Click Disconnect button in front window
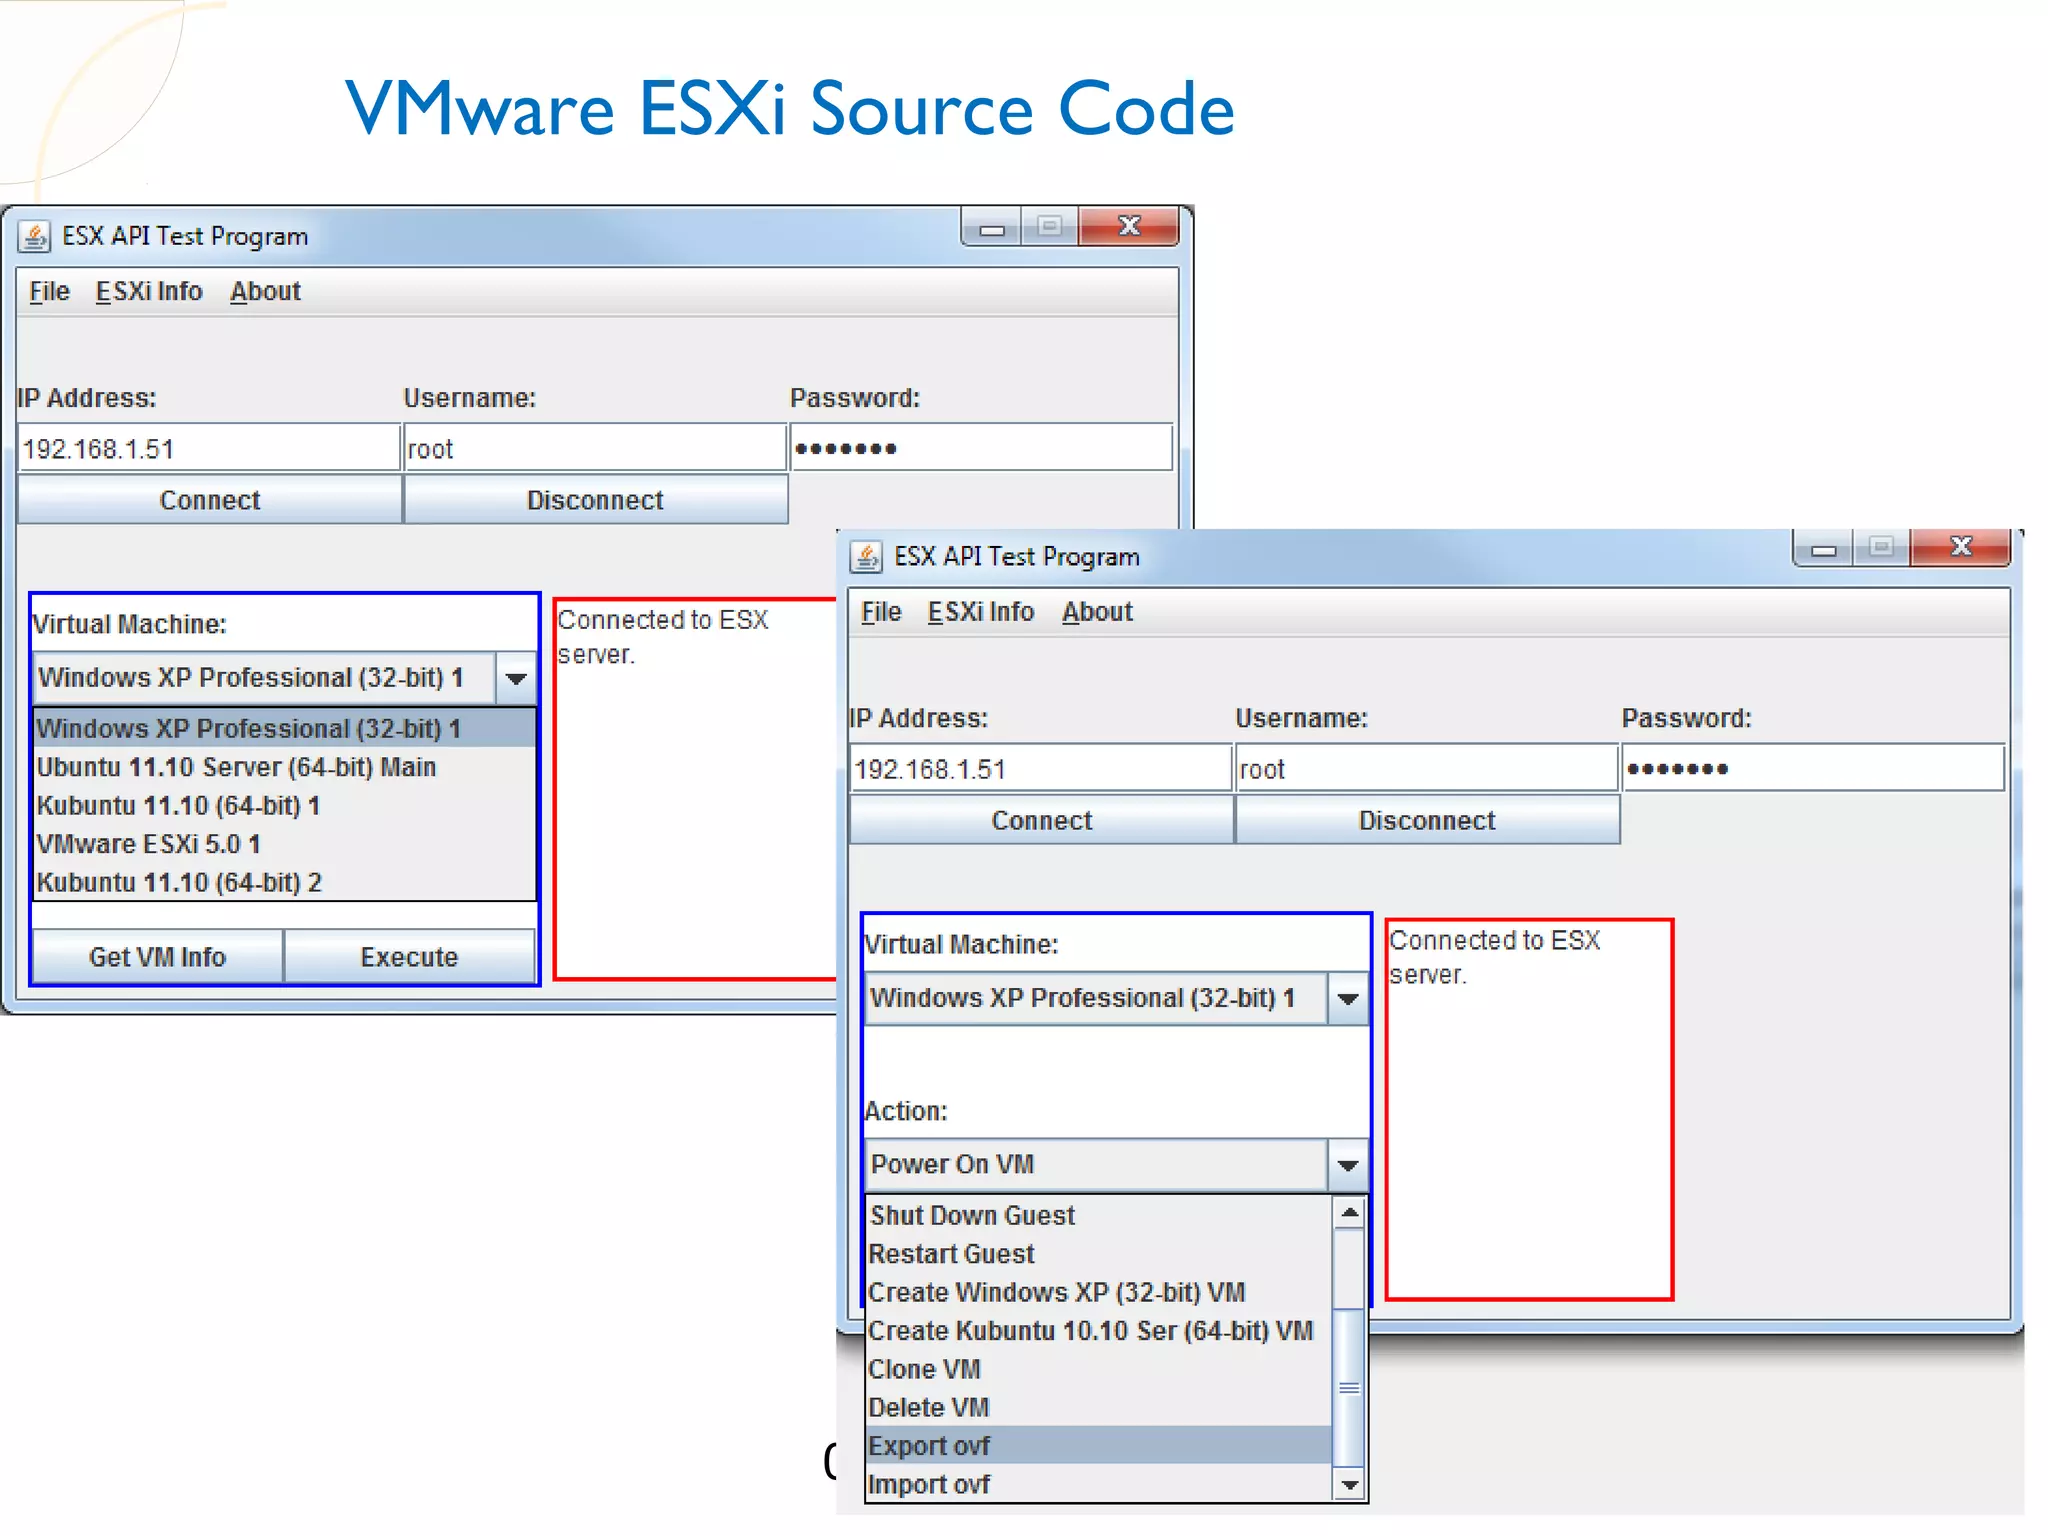Image resolution: width=2048 pixels, height=1536 pixels. point(1428,820)
